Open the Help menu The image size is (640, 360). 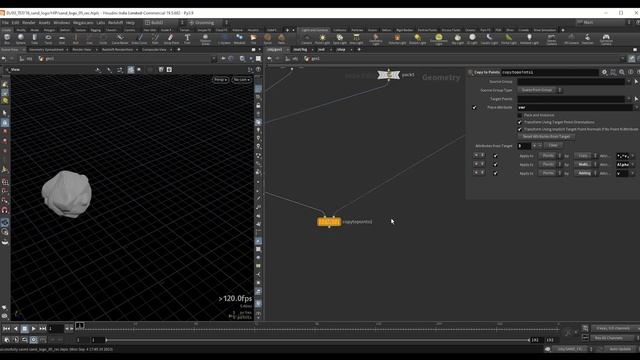coord(130,22)
